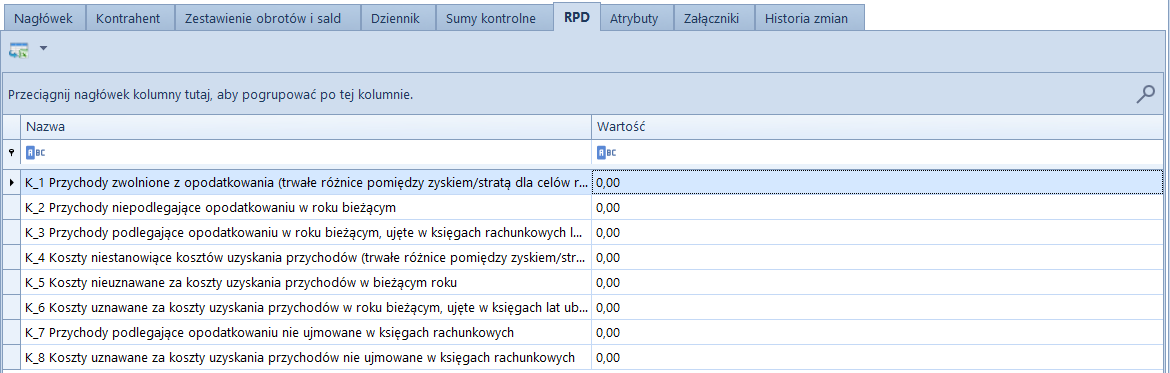Image resolution: width=1170 pixels, height=373 pixels.
Task: Select the Wartość cell of the K_1 row
Action: point(877,181)
